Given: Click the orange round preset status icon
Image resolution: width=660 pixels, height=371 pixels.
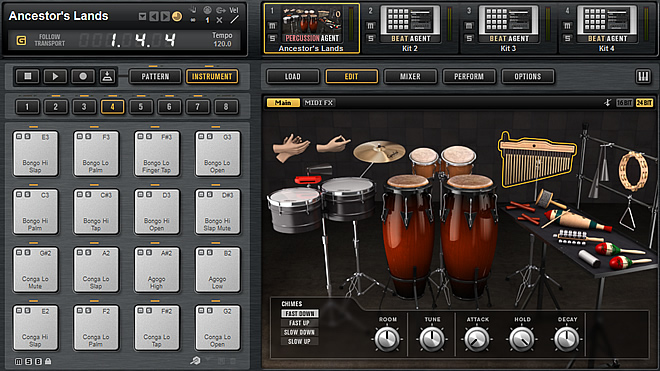Looking at the screenshot, I should 177,16.
